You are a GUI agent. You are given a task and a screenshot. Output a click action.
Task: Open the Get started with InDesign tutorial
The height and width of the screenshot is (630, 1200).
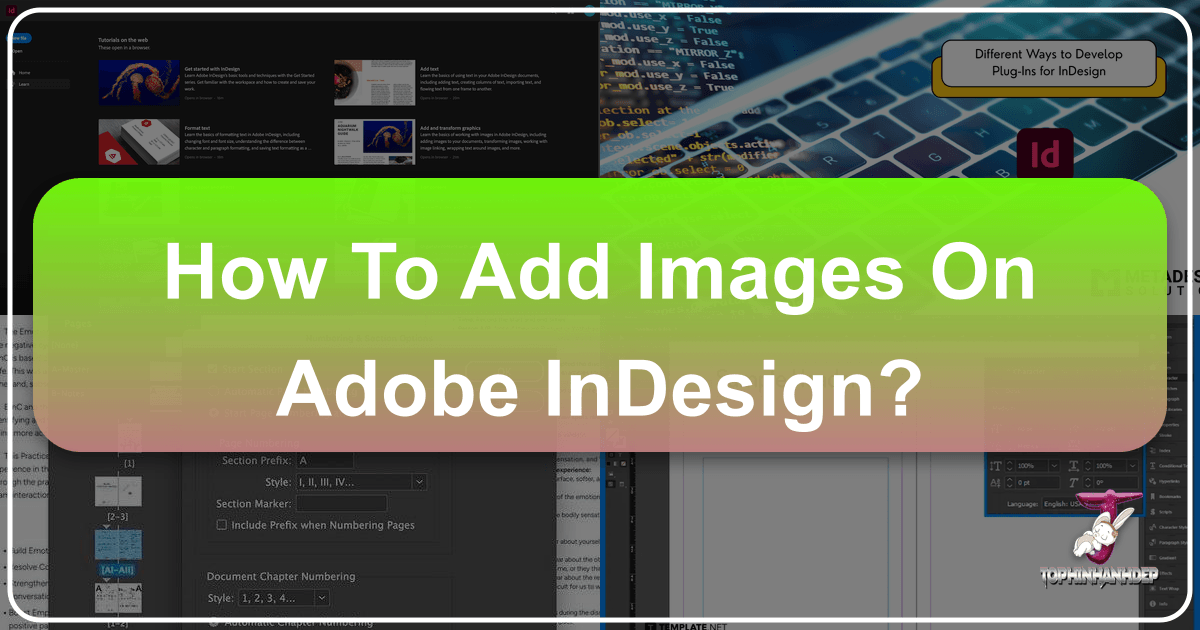tap(139, 83)
